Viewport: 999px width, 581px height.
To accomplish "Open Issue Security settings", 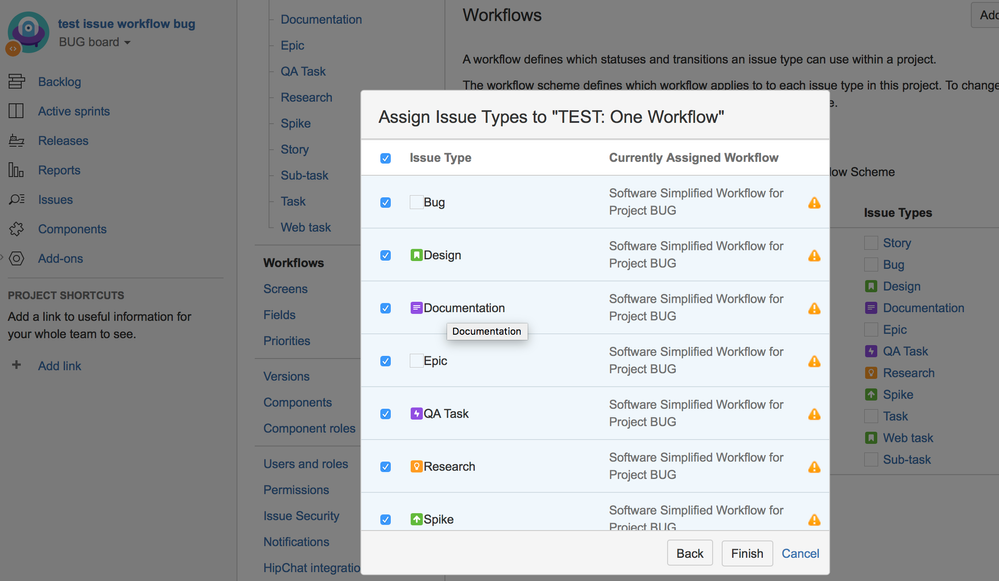I will (301, 516).
